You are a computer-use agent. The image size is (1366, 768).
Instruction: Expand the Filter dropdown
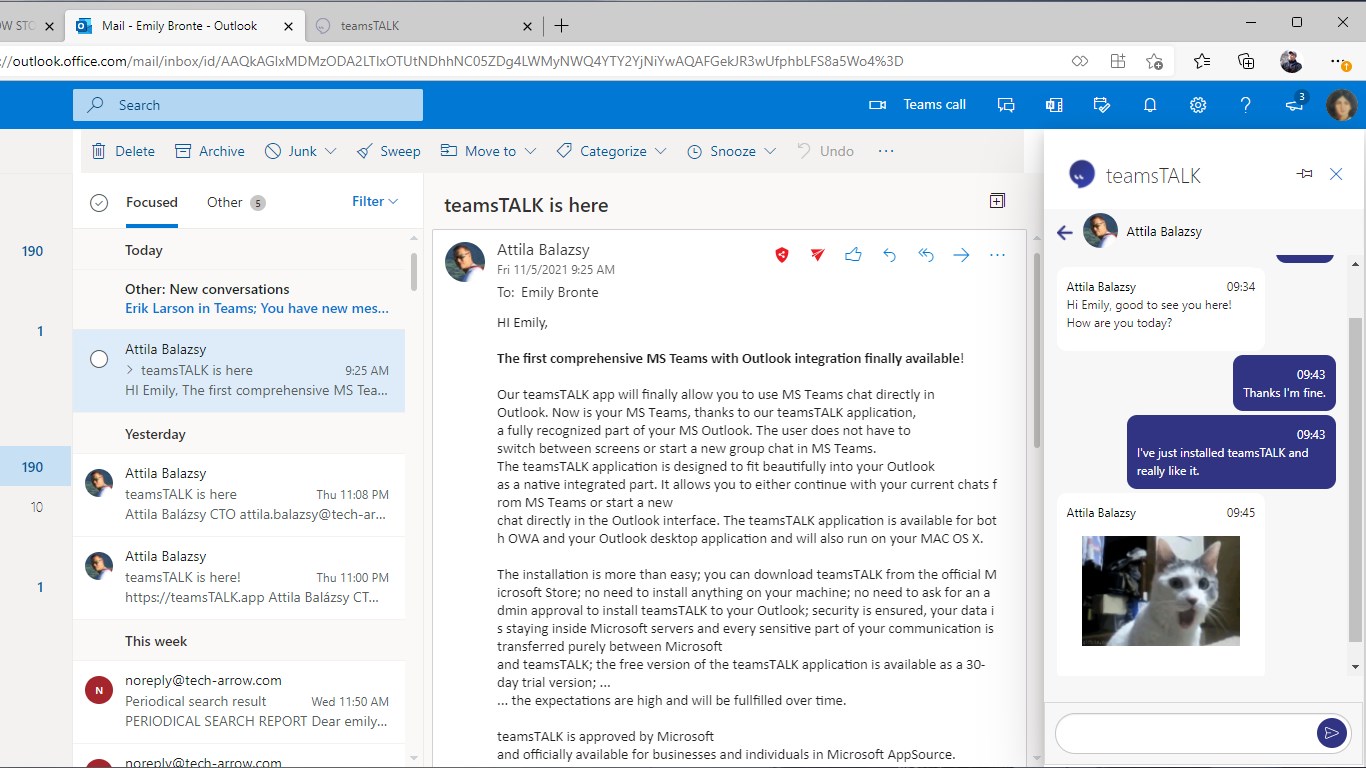[x=375, y=202]
